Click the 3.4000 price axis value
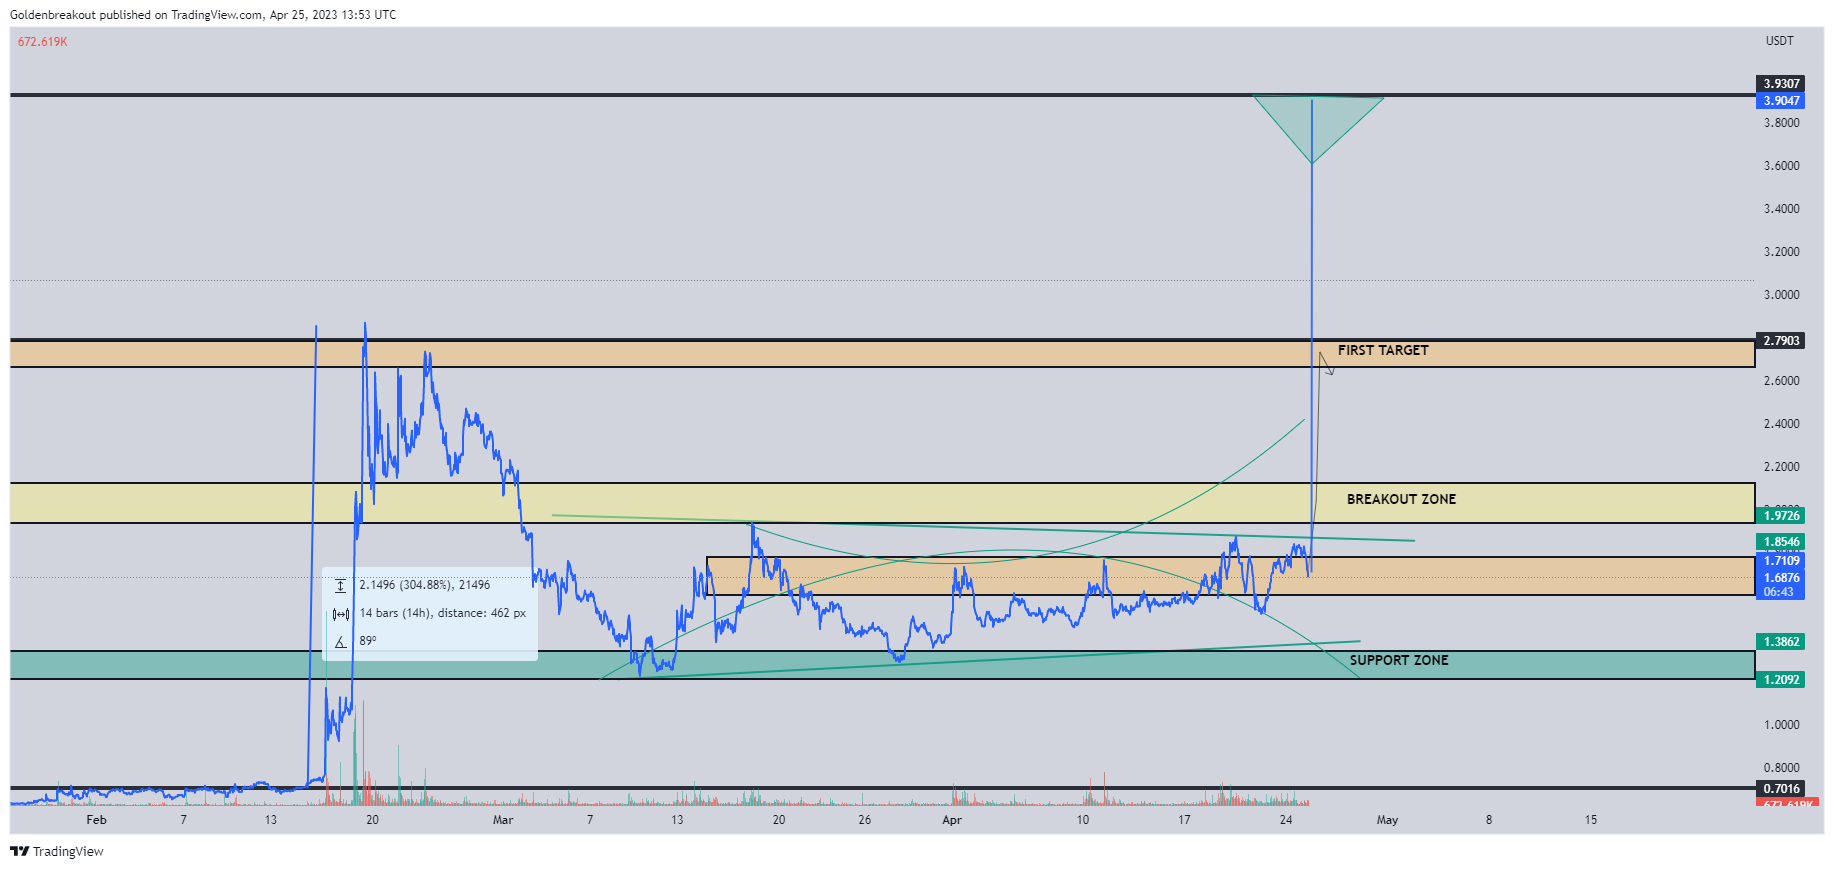The width and height of the screenshot is (1834, 869). click(1781, 209)
